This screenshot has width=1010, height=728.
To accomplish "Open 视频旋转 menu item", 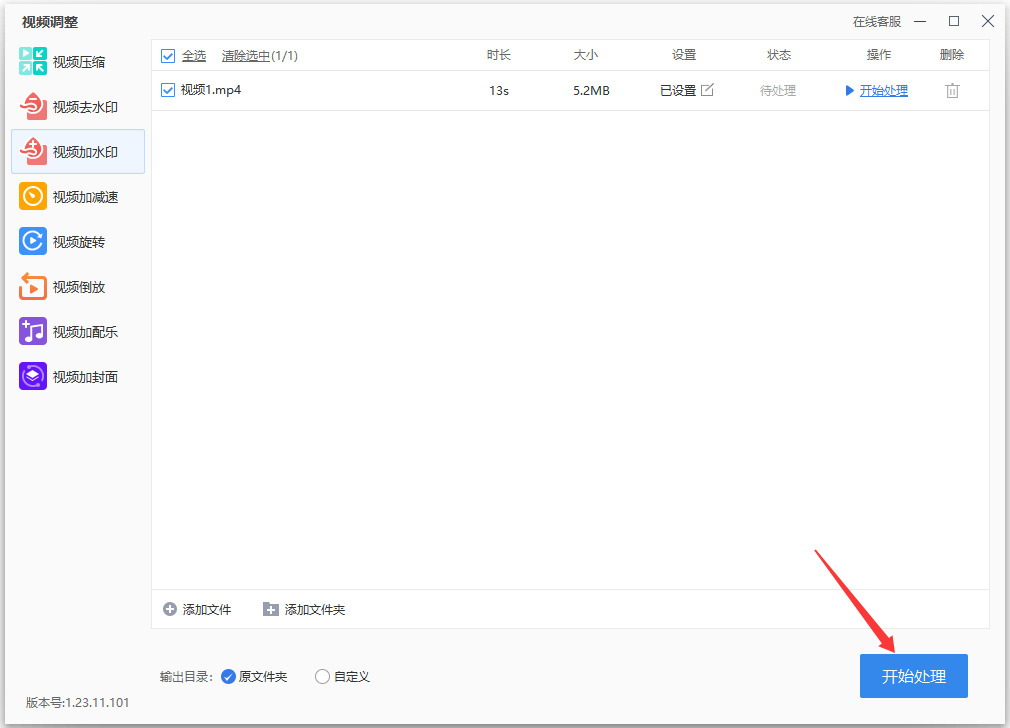I will 78,242.
